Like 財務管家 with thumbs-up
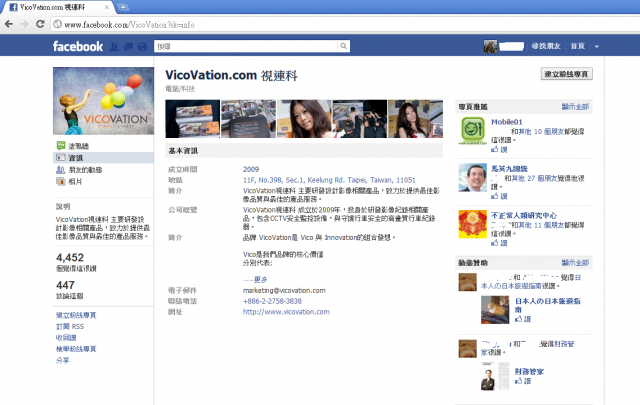640x405 pixels. (523, 381)
